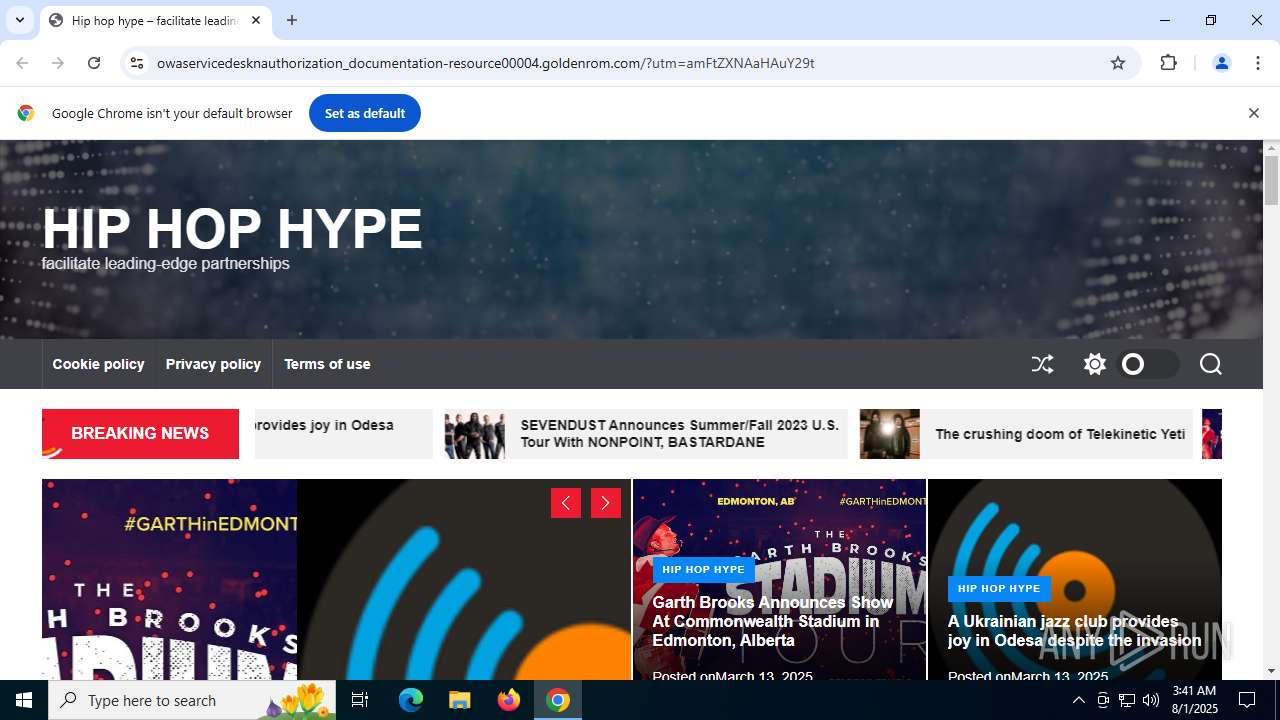Select the Hip hop hype browser tab
The width and height of the screenshot is (1280, 720).
tap(155, 20)
